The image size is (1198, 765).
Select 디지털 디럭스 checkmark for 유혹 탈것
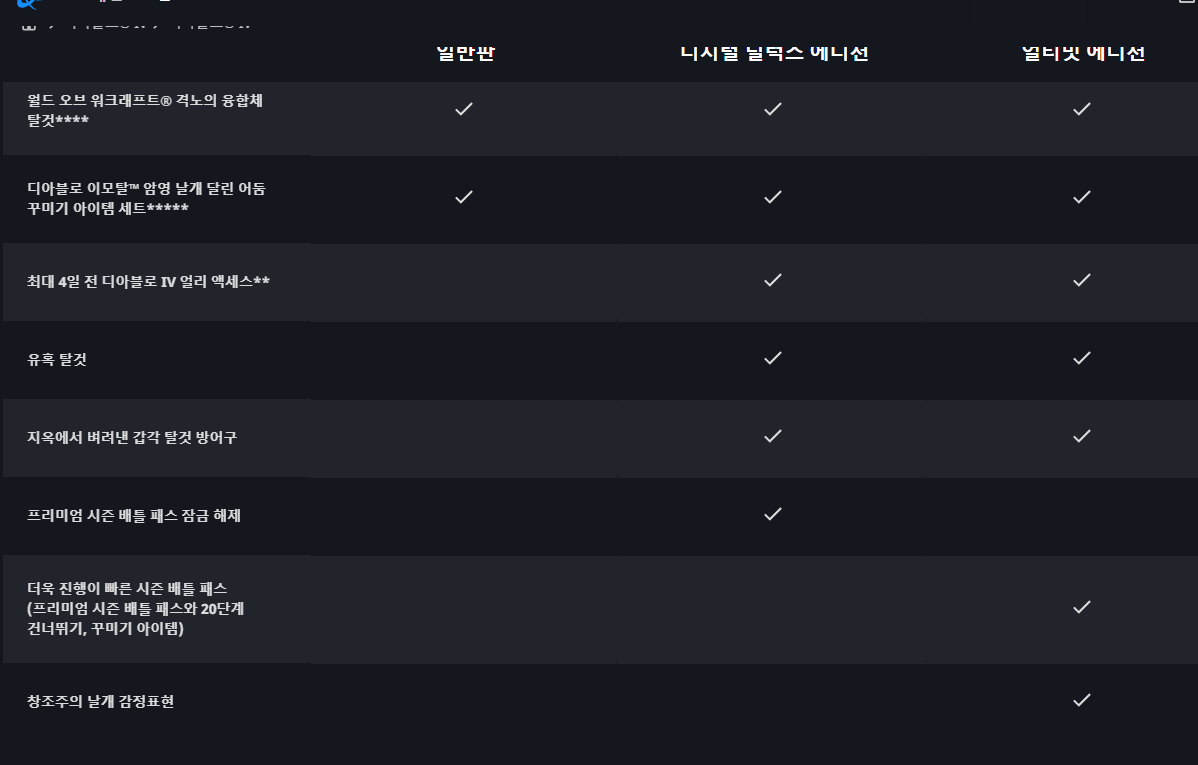pyautogui.click(x=772, y=358)
